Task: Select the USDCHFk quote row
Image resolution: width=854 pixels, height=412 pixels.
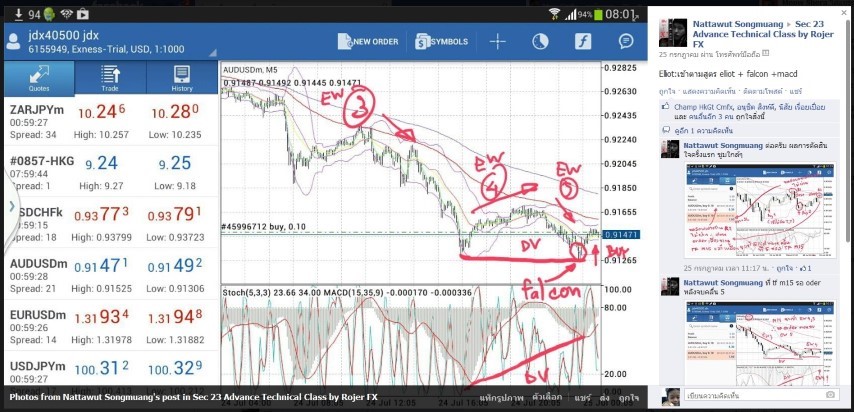Action: pyautogui.click(x=111, y=223)
